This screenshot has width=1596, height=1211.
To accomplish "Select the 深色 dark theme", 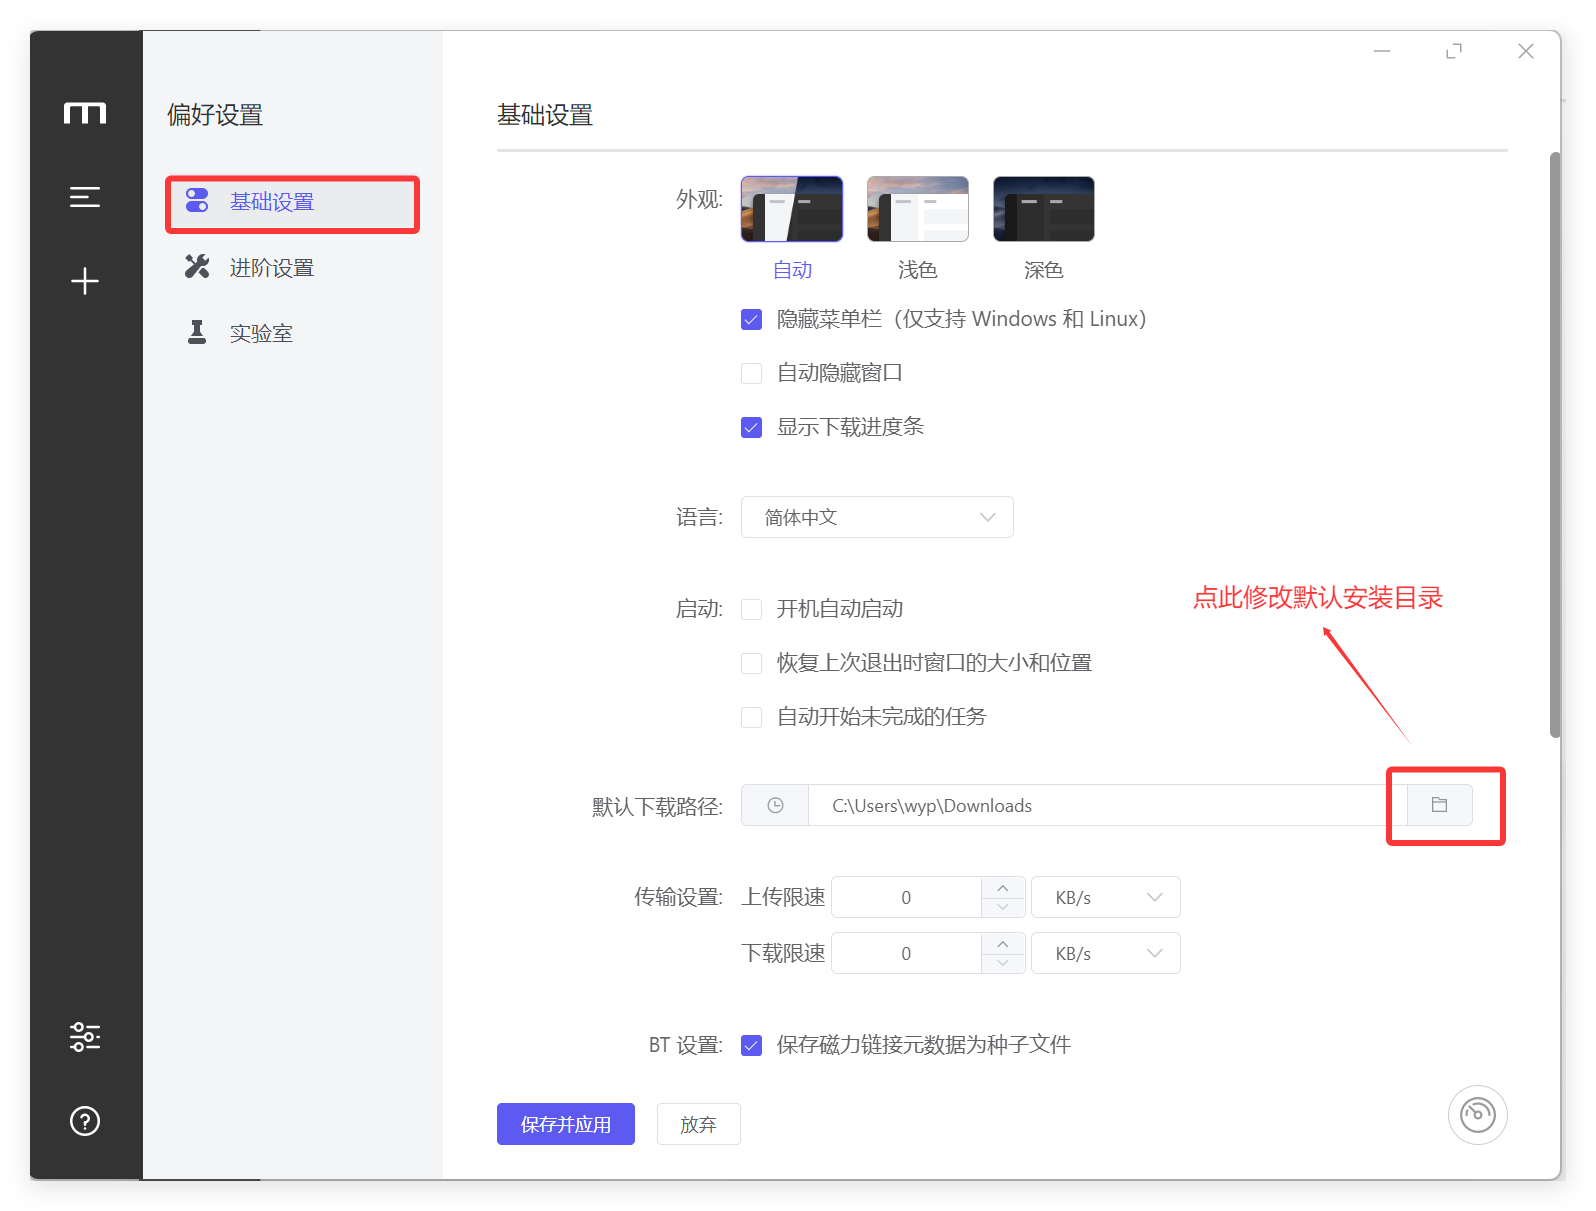I will point(1044,229).
